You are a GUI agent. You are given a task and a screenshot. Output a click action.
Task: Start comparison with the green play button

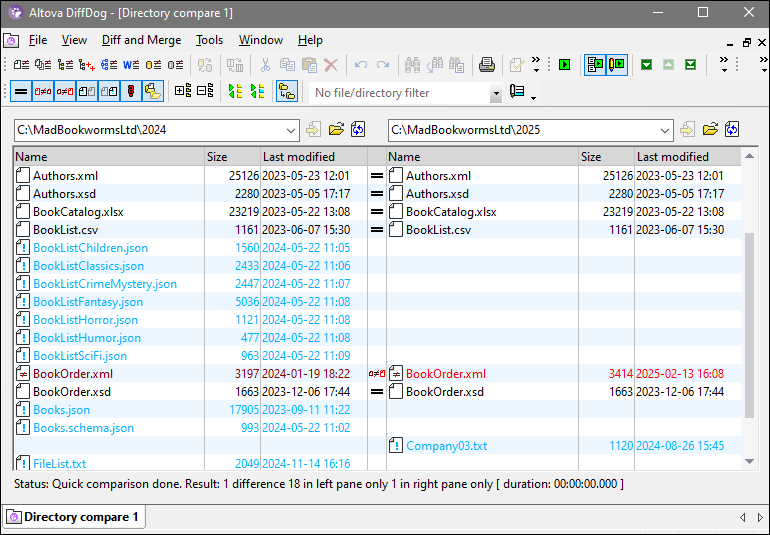(565, 65)
